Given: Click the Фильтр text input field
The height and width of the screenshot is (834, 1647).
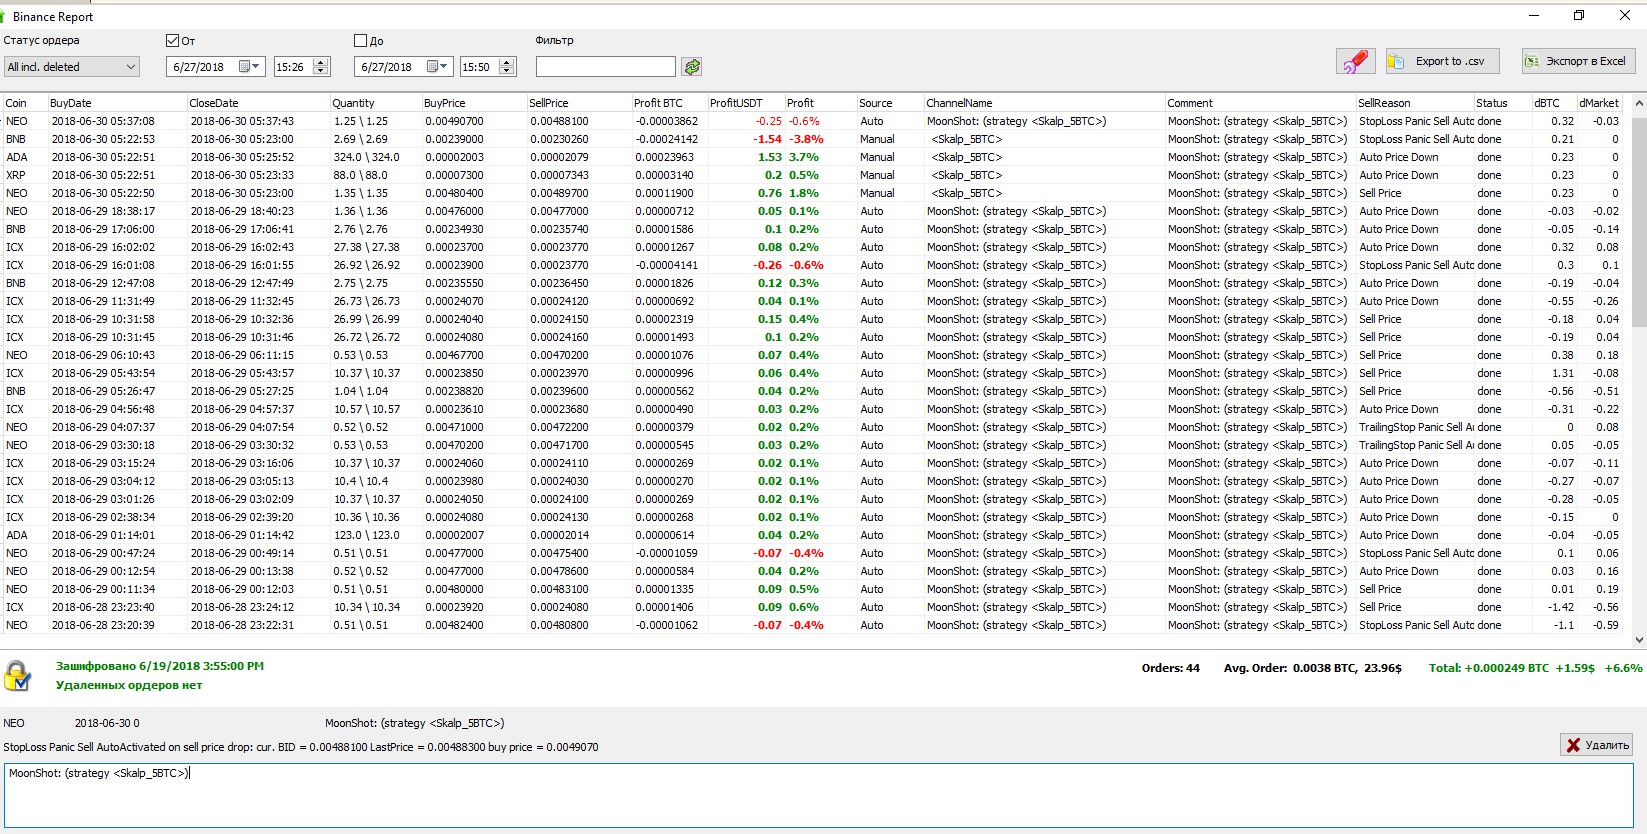Looking at the screenshot, I should tap(606, 67).
